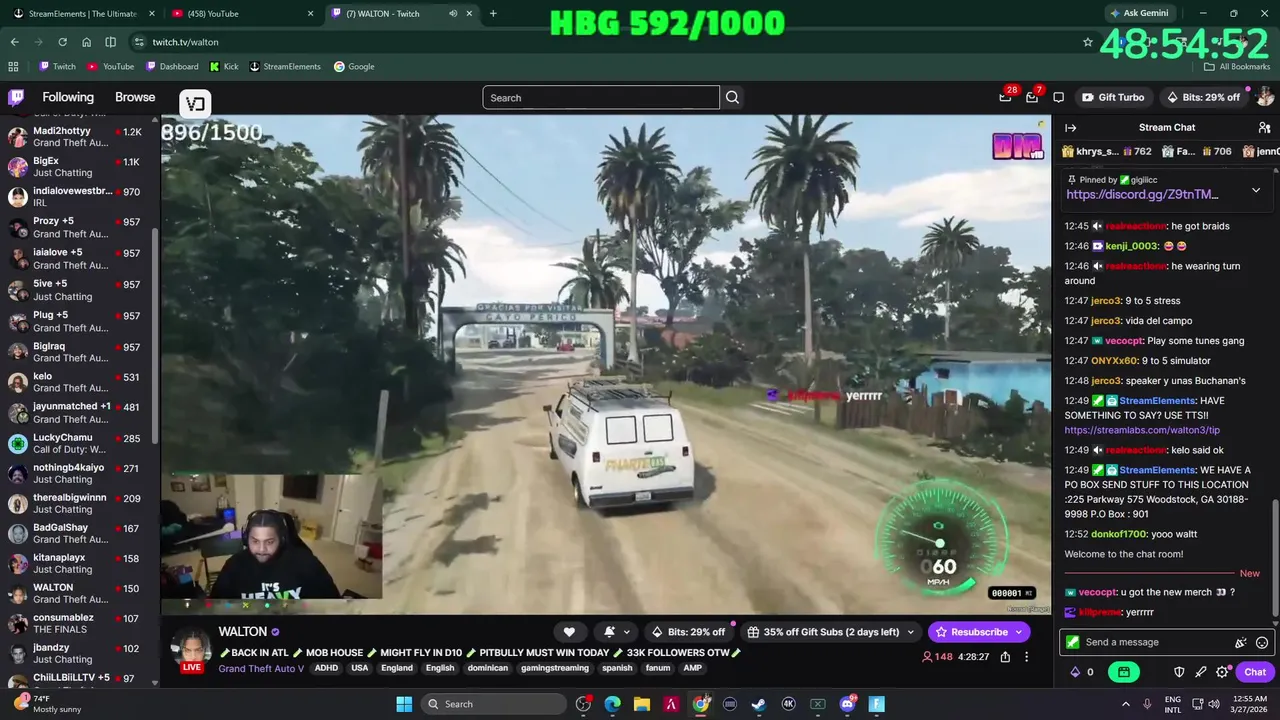Image resolution: width=1280 pixels, height=720 pixels.
Task: Open the Prime loot crown icon with 28 badge
Action: (1005, 97)
